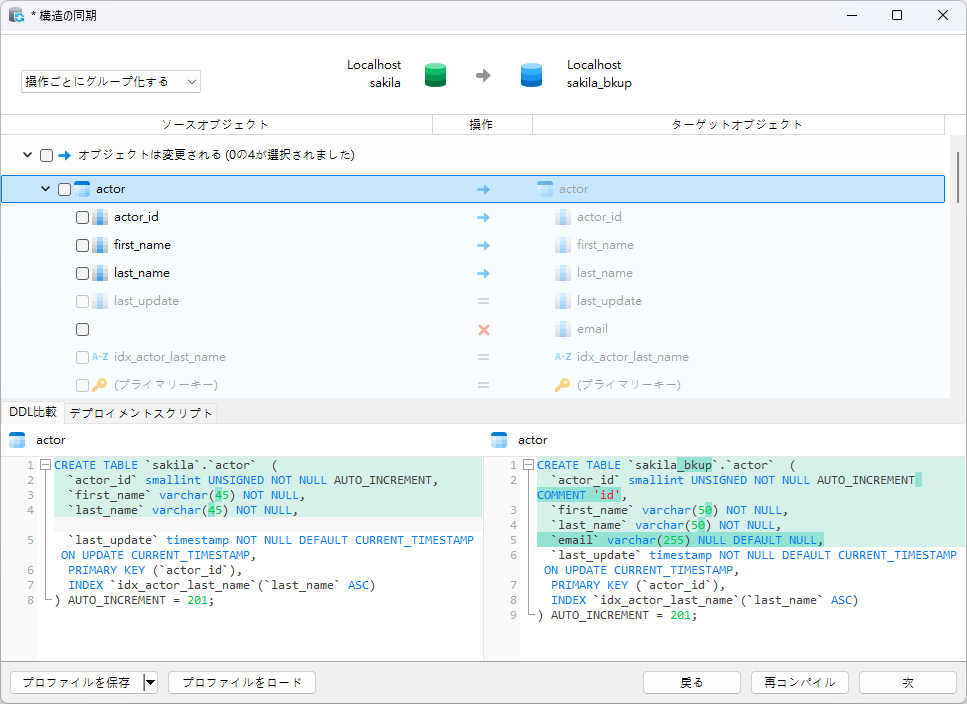Click the プロファイルを保存 button

(x=77, y=682)
